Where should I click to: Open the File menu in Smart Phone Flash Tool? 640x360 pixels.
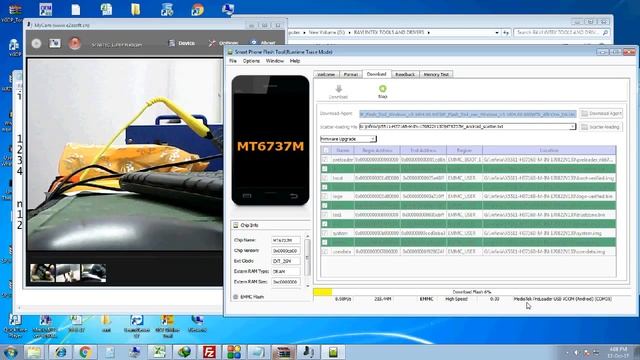[233, 61]
